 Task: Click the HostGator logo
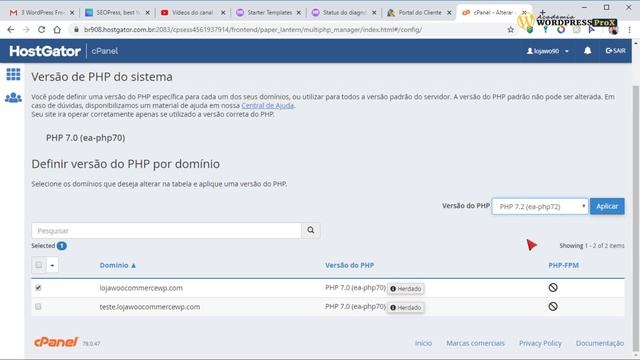tap(45, 51)
